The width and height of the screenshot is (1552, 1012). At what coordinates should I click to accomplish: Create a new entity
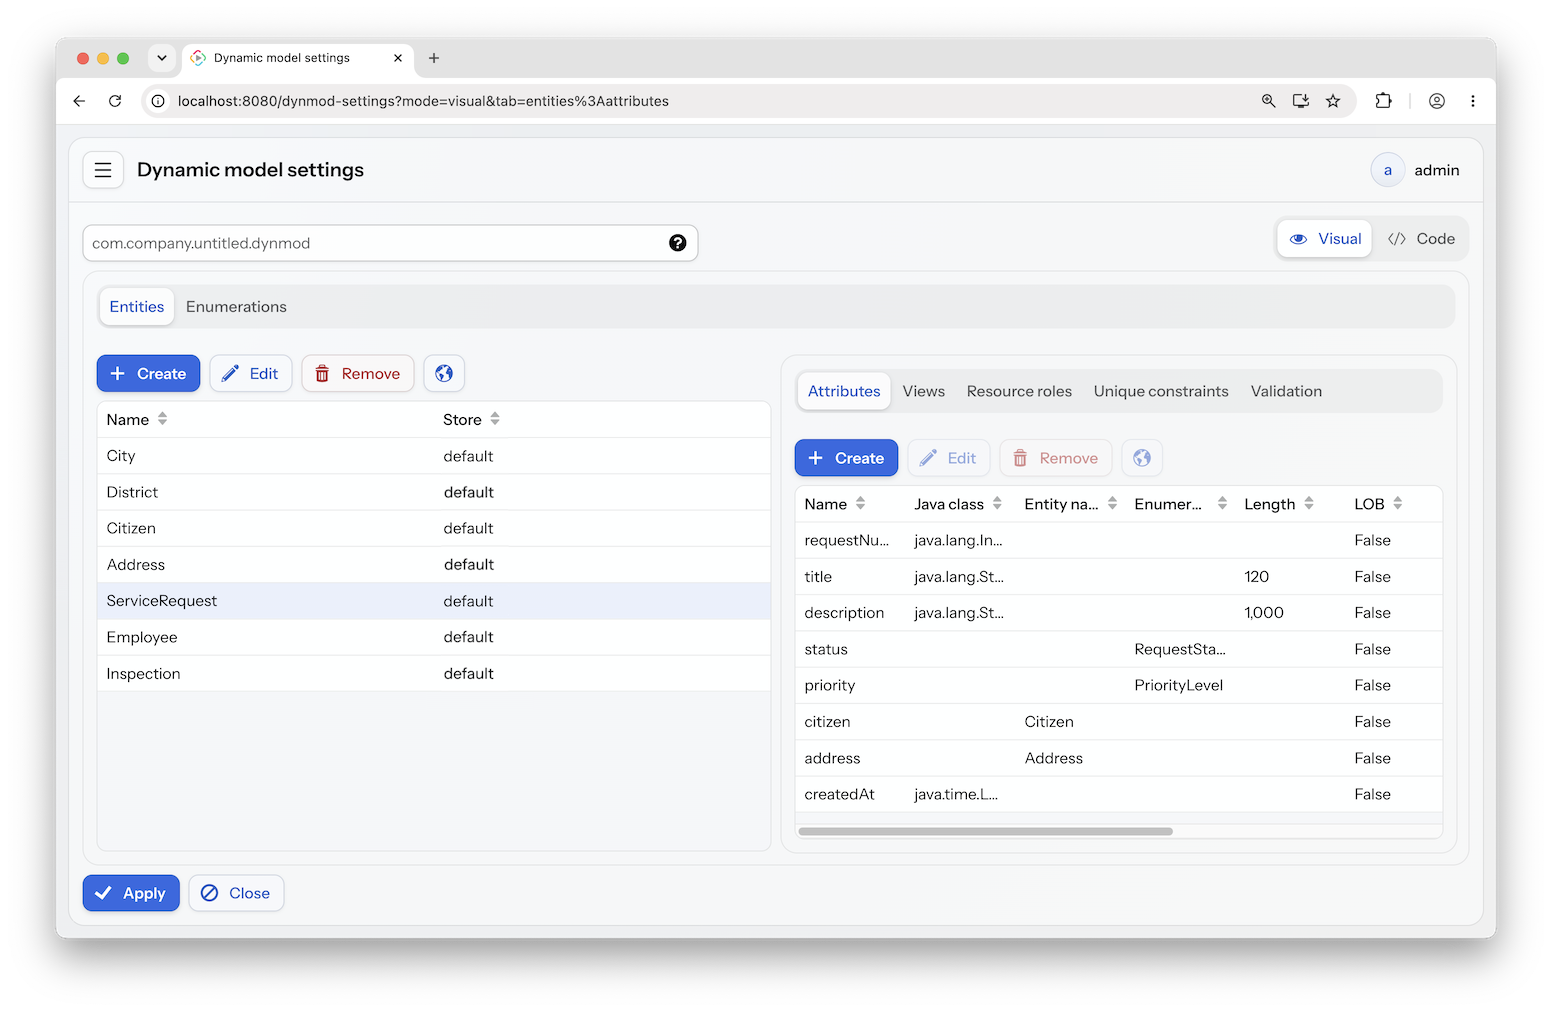[148, 373]
